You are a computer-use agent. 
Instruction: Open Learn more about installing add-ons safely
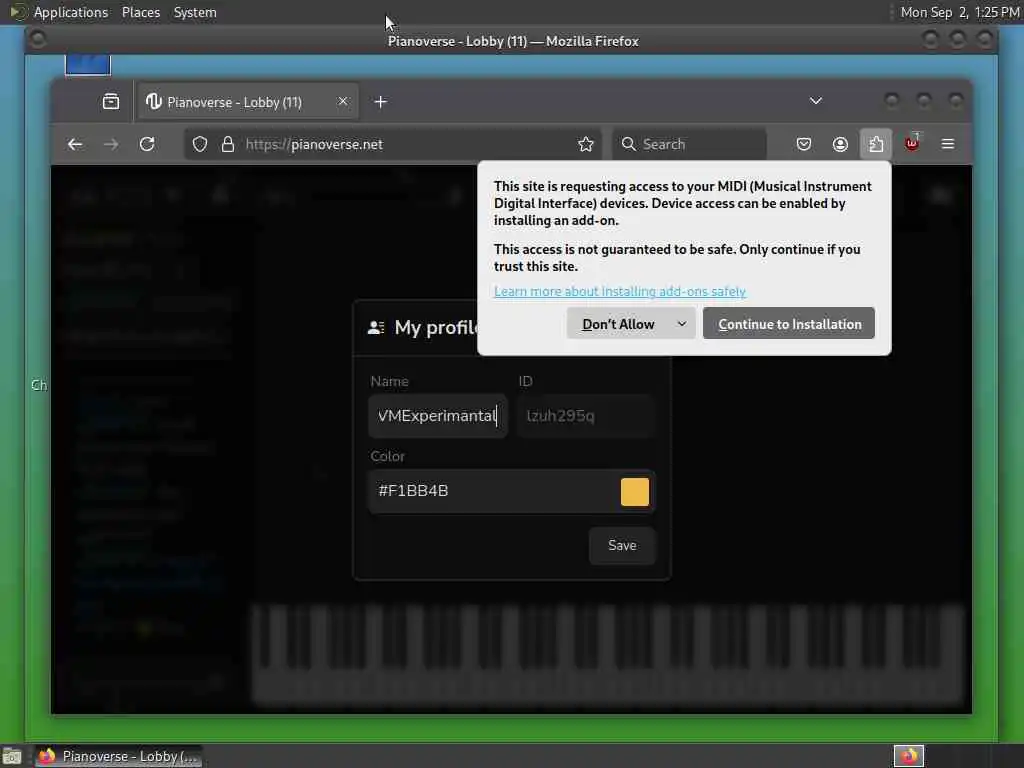click(620, 291)
